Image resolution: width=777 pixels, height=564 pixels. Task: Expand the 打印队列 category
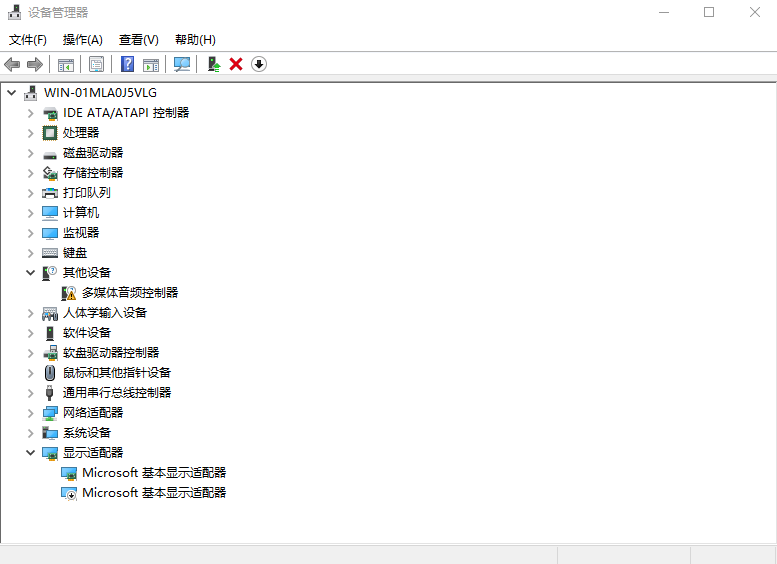(x=31, y=193)
